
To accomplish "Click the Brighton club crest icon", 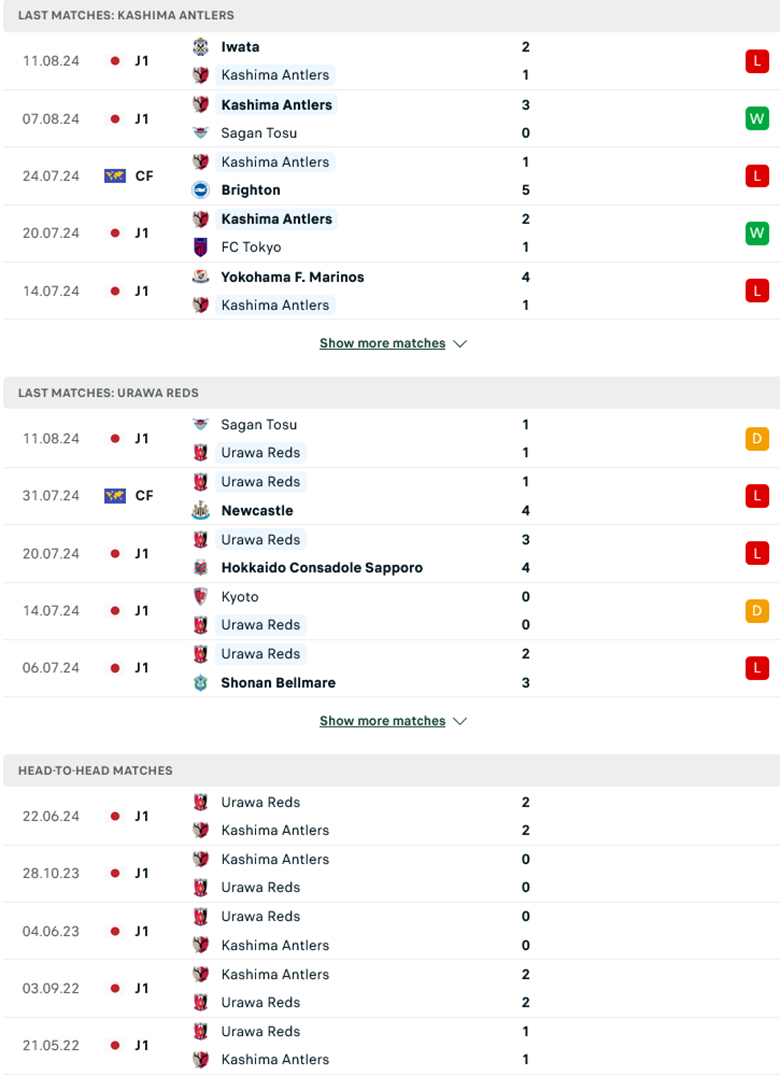I will 201,190.
